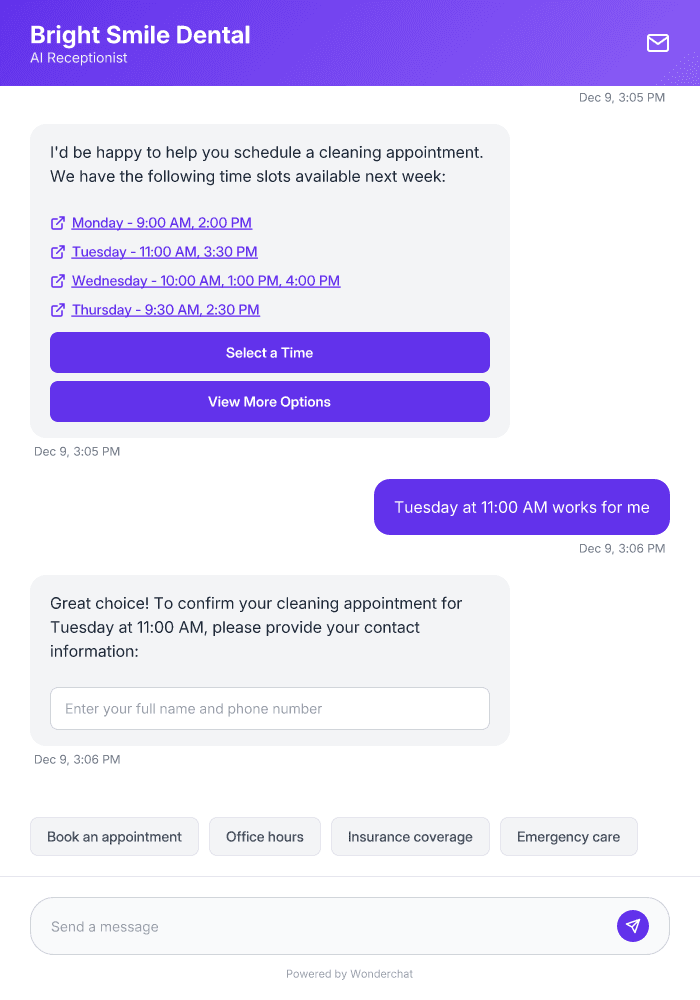Click the external link icon beside Thursday slots
The width and height of the screenshot is (700, 1000).
(57, 310)
